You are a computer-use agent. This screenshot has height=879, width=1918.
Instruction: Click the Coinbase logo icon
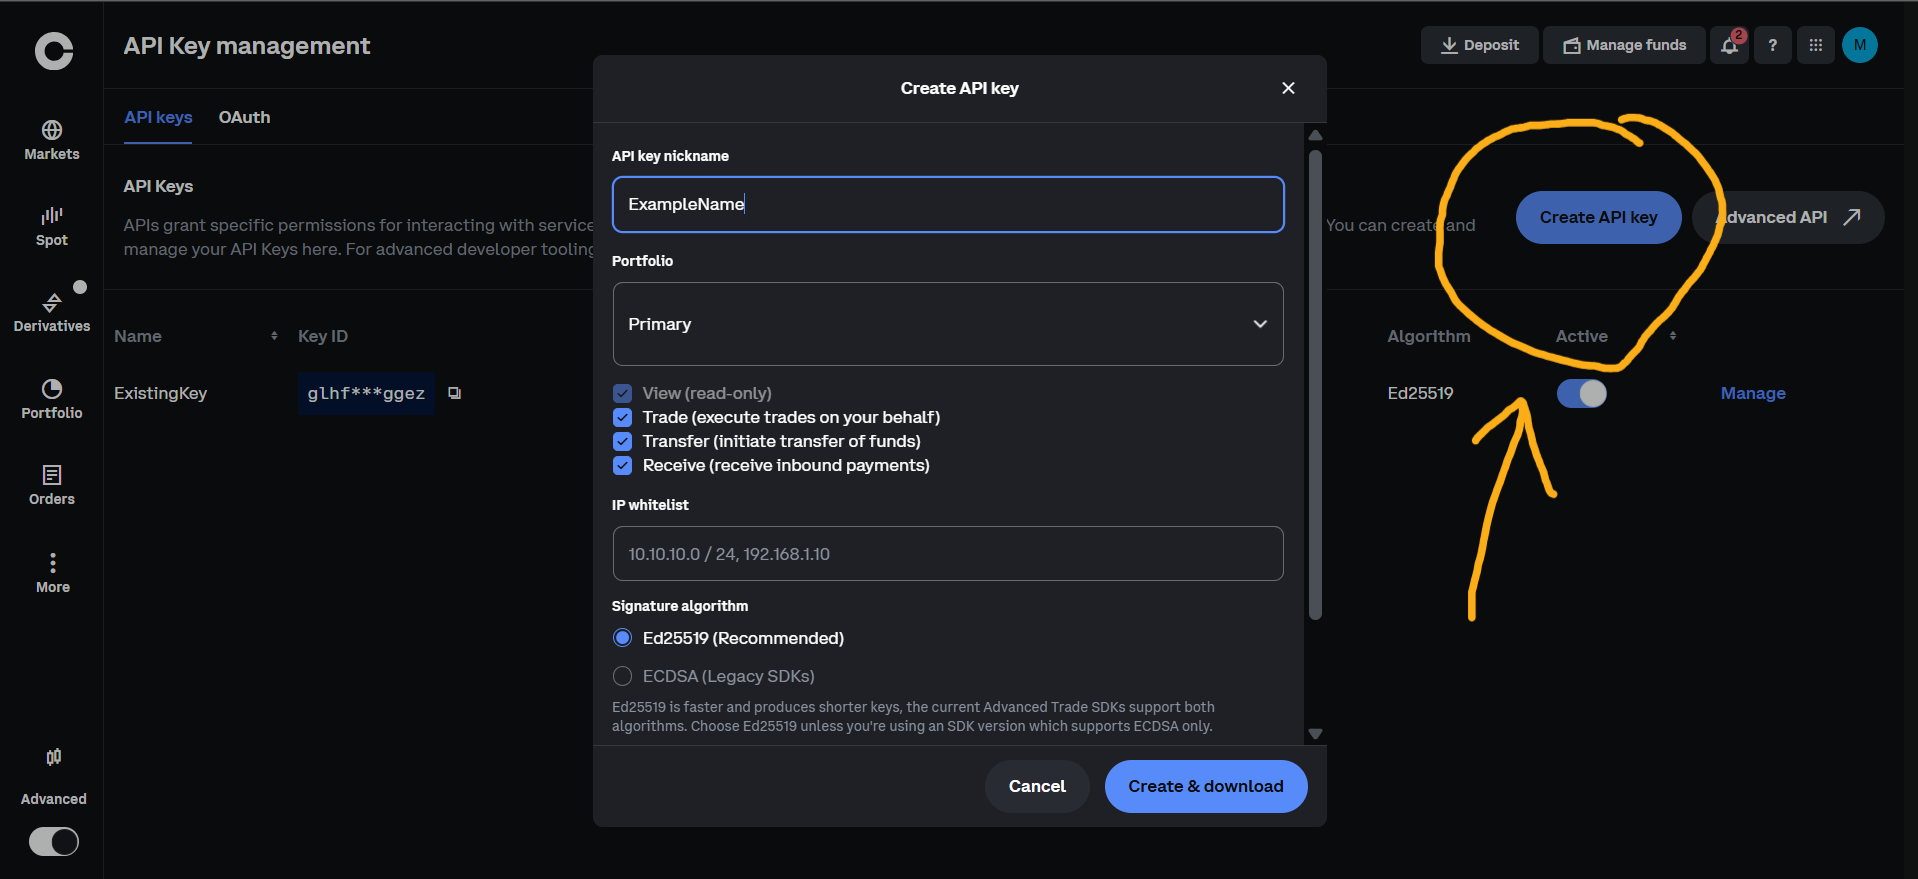[54, 51]
